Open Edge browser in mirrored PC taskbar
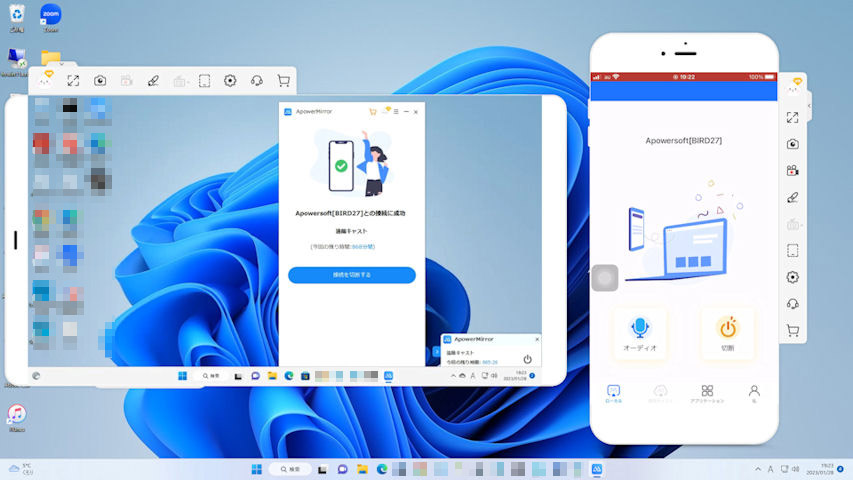853x480 pixels. [x=289, y=376]
